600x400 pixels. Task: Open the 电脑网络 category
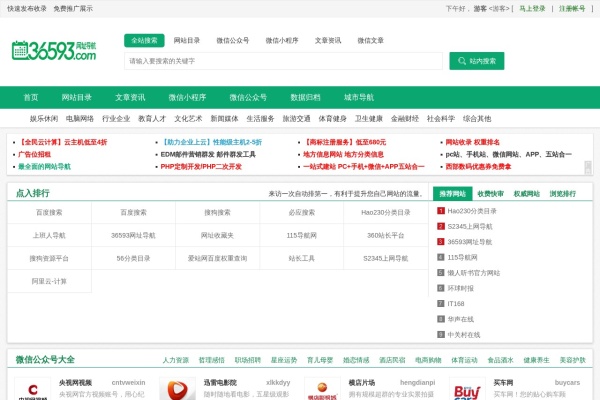point(80,119)
